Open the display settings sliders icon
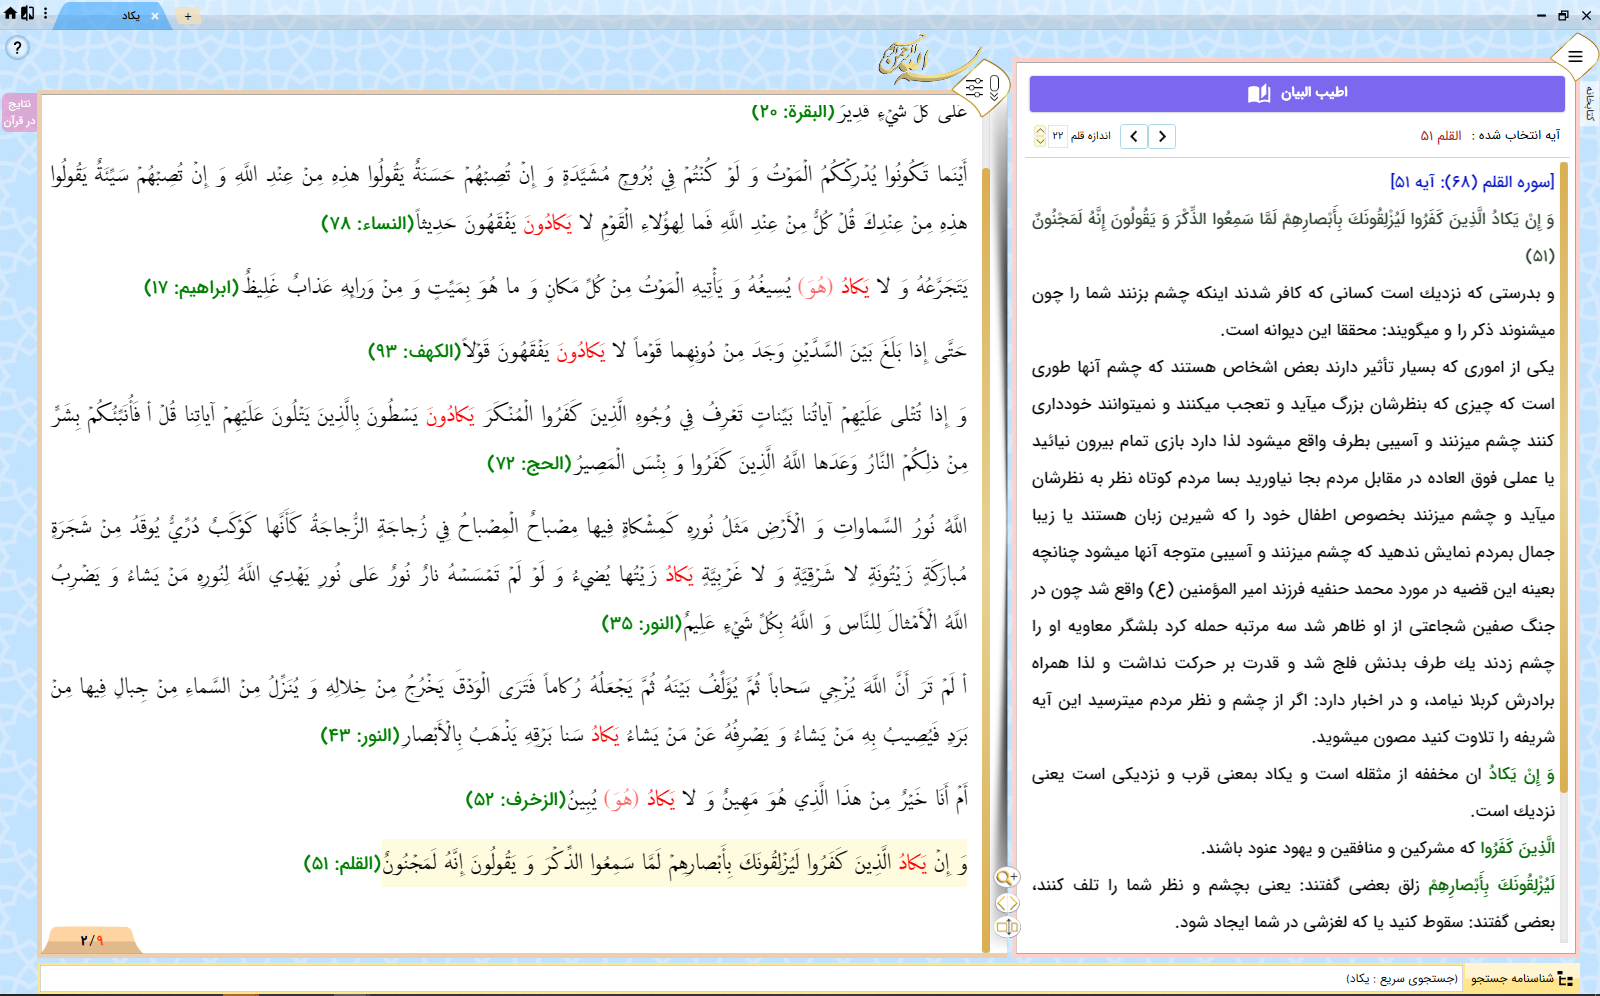 pos(974,89)
